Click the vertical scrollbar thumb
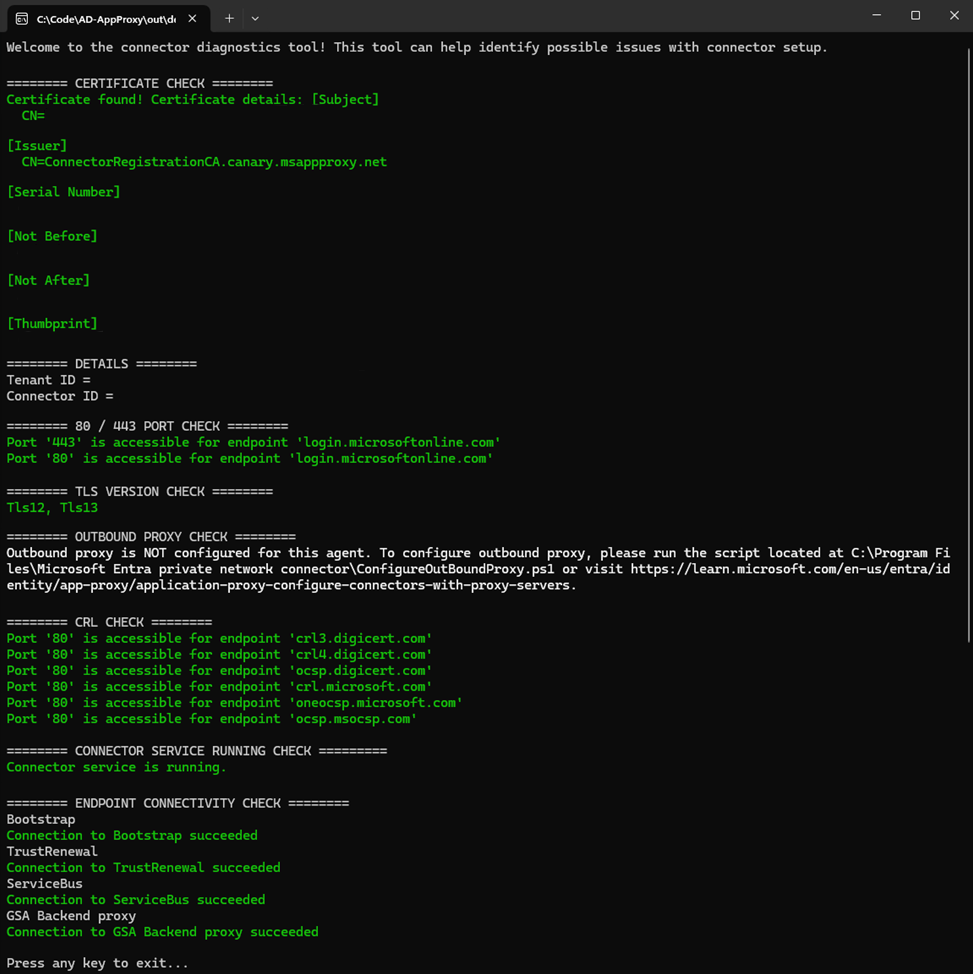973x974 pixels. 969,345
